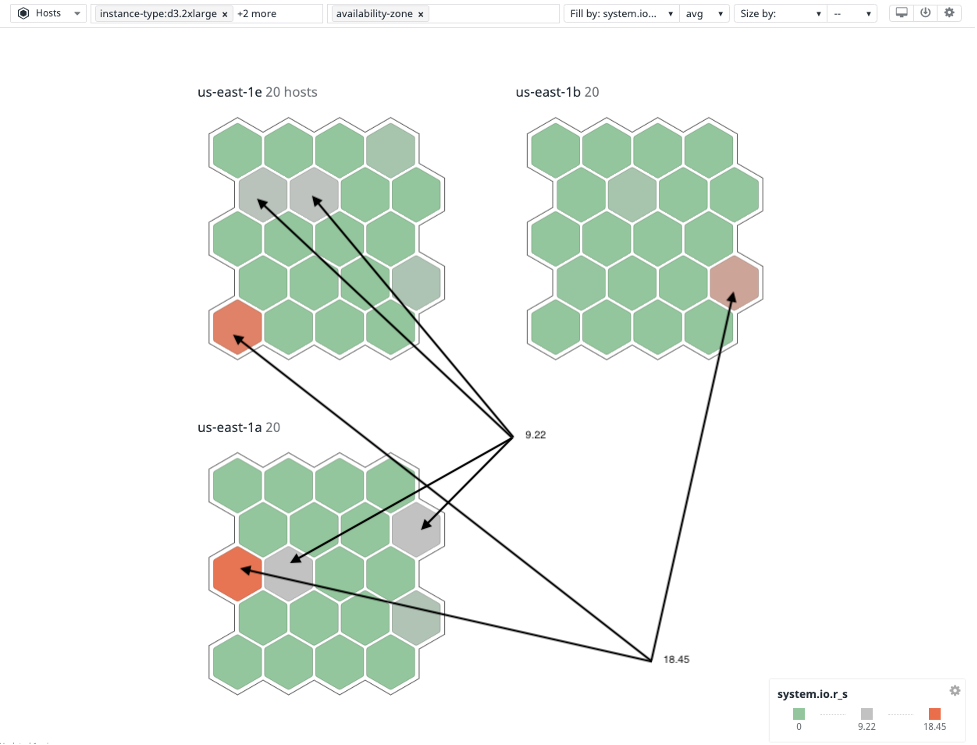Select the orange hexagon in us-east-1a

point(236,573)
